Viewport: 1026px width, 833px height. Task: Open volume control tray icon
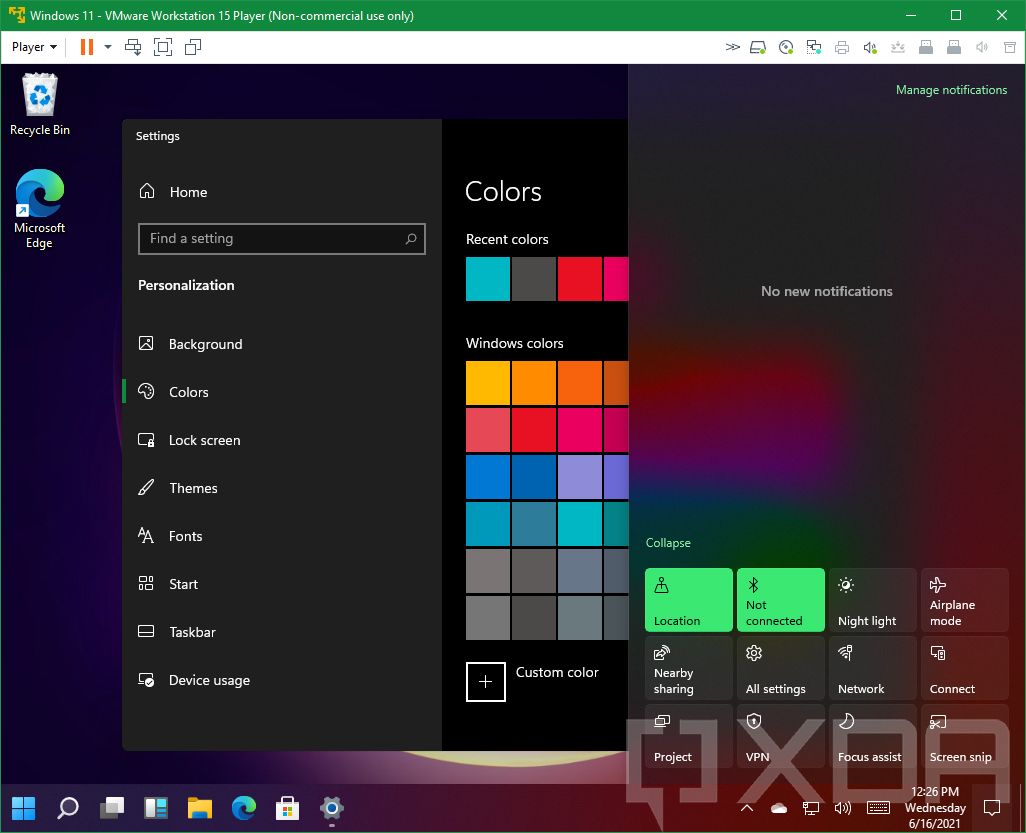(843, 808)
